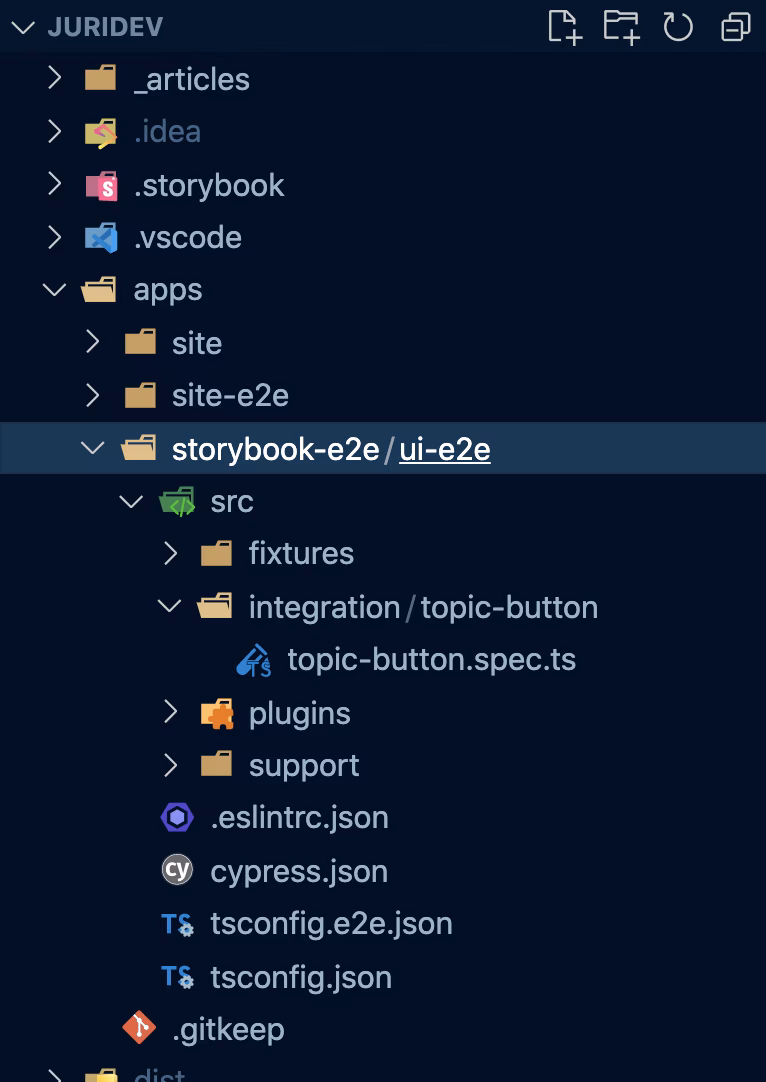Collapse all folders in explorer
The image size is (766, 1082).
(x=735, y=27)
